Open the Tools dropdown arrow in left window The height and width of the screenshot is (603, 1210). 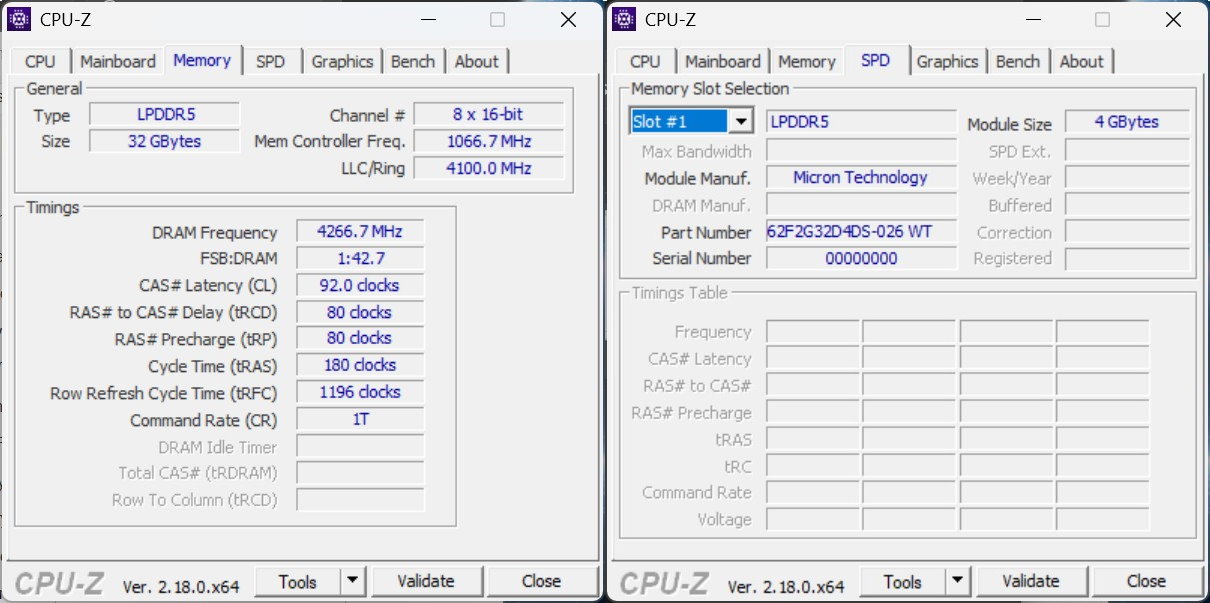352,580
